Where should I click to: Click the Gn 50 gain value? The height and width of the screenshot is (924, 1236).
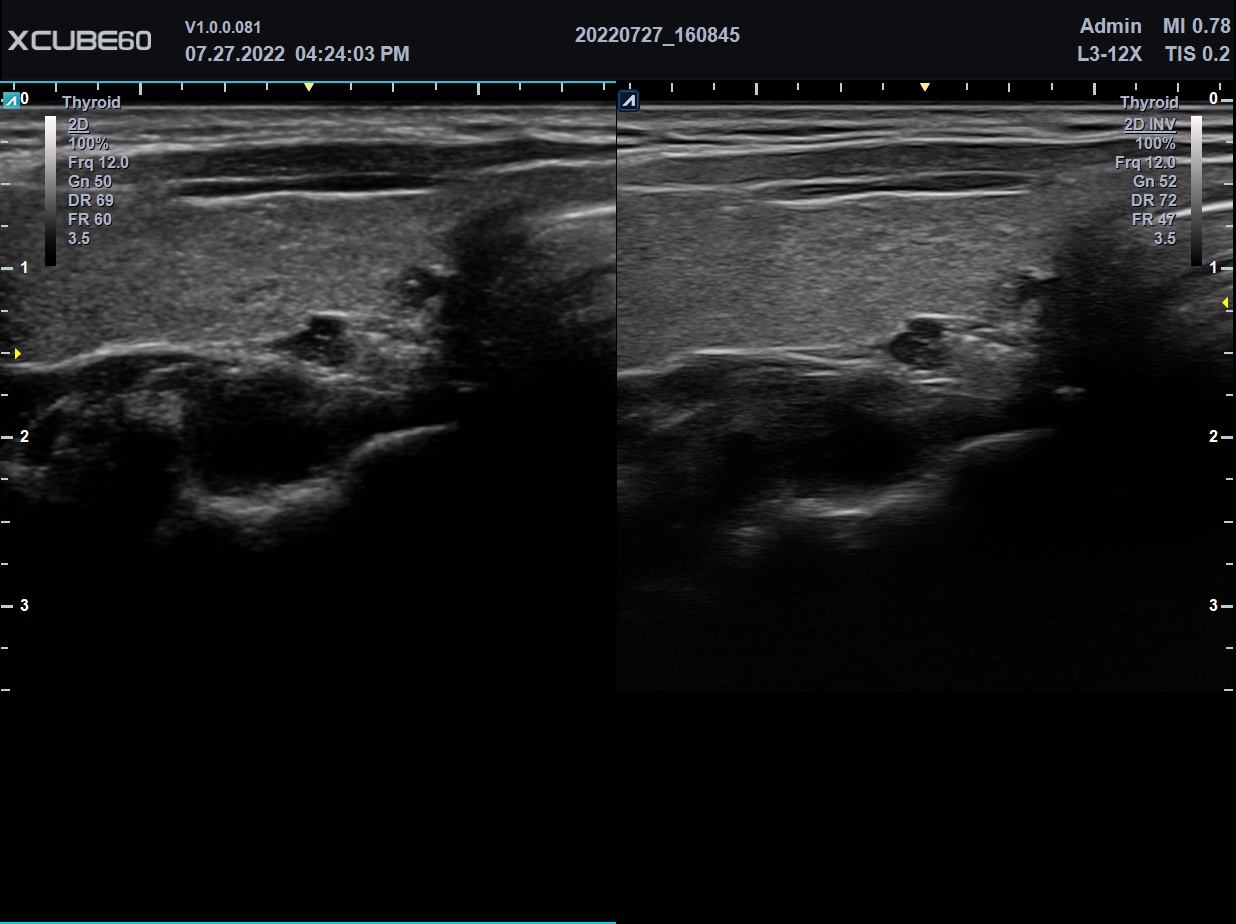(x=90, y=182)
